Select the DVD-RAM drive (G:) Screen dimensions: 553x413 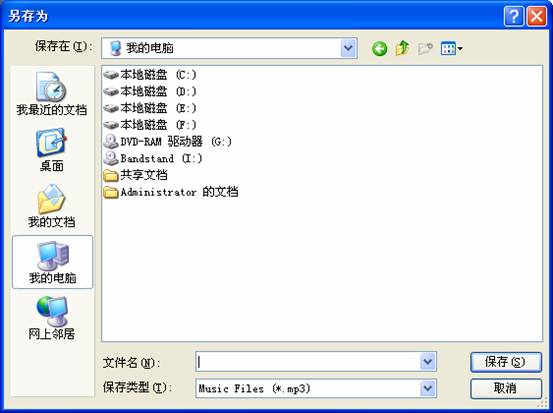[168, 142]
